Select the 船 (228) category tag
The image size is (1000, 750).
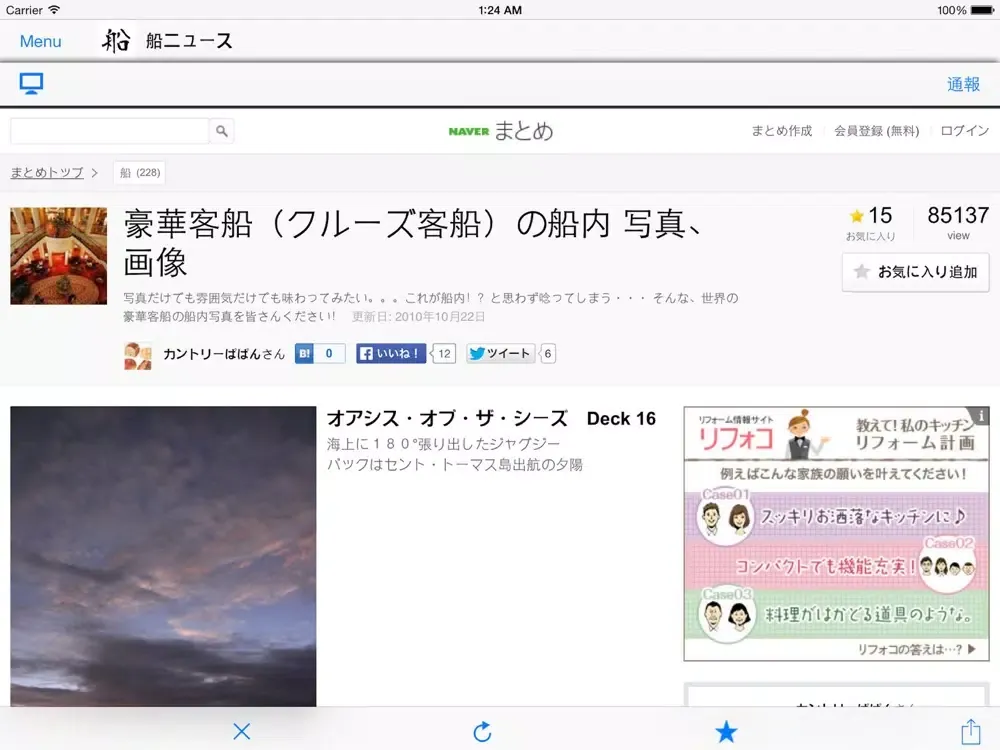coord(139,173)
